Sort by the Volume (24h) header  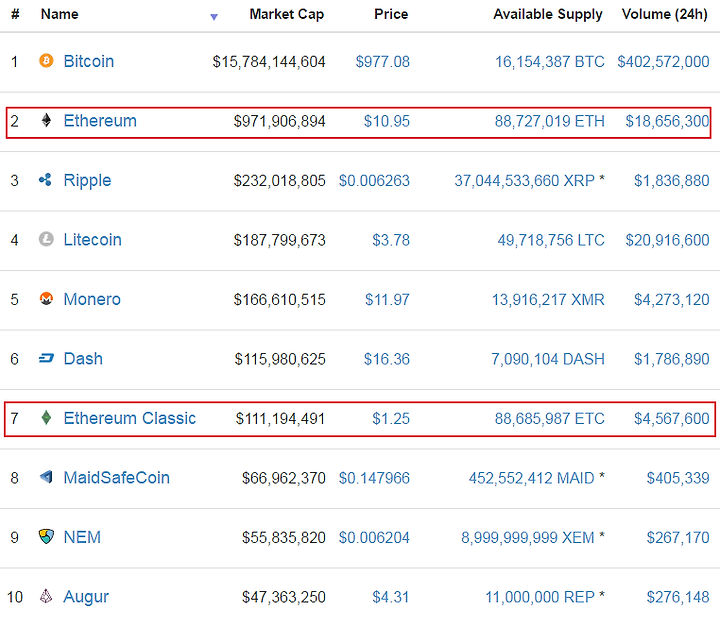point(664,15)
